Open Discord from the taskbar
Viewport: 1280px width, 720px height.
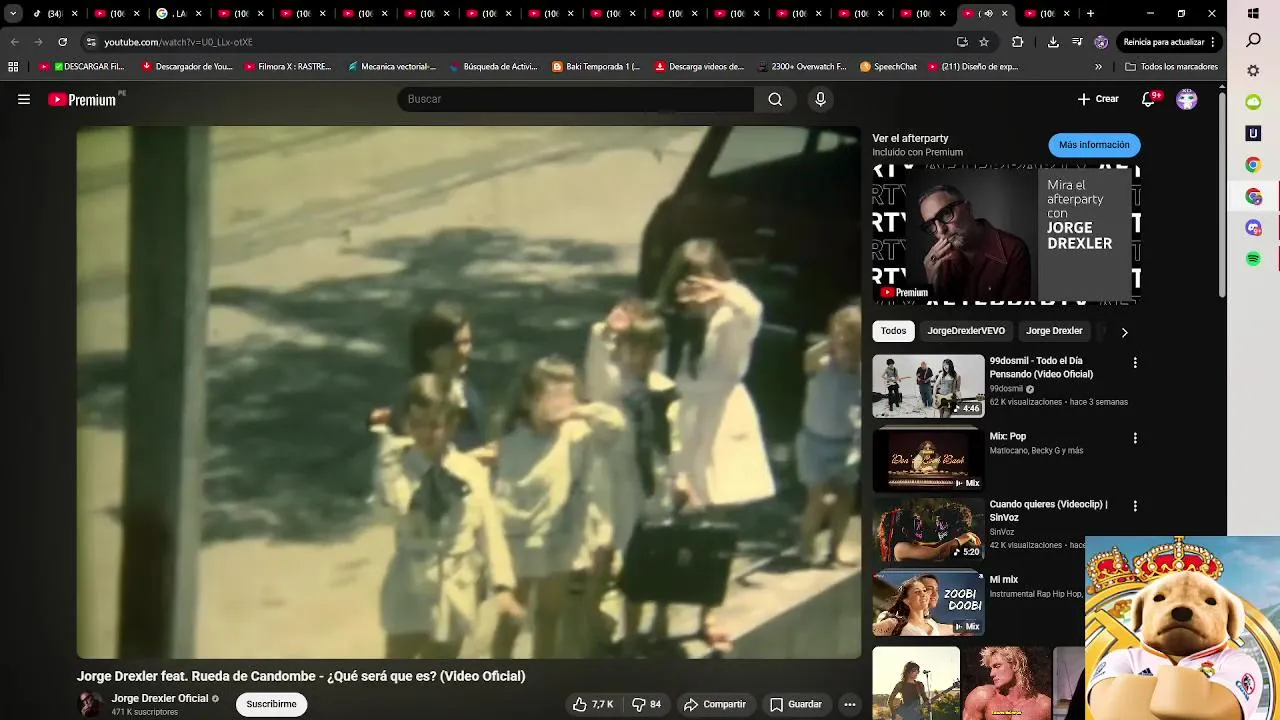1253,228
